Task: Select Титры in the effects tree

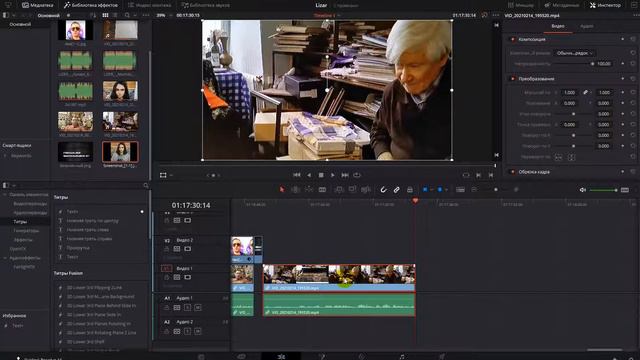Action: pos(20,222)
